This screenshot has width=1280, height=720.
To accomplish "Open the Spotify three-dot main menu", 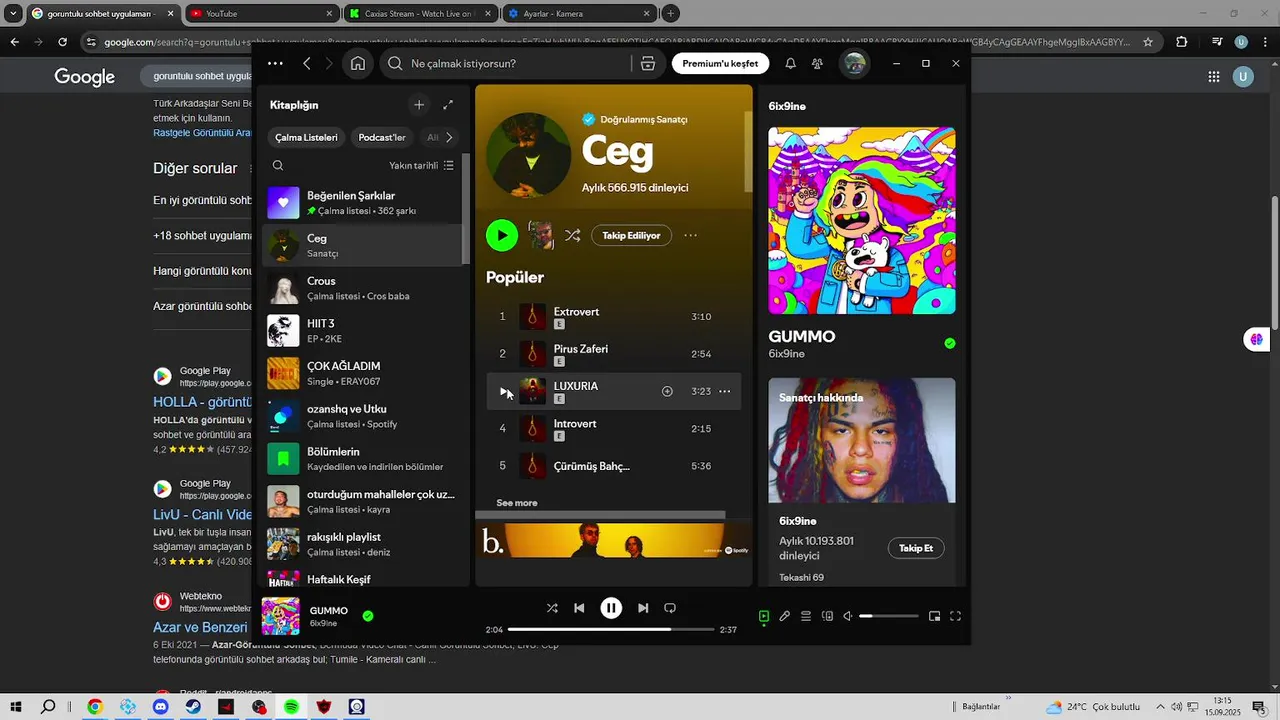I will click(275, 63).
